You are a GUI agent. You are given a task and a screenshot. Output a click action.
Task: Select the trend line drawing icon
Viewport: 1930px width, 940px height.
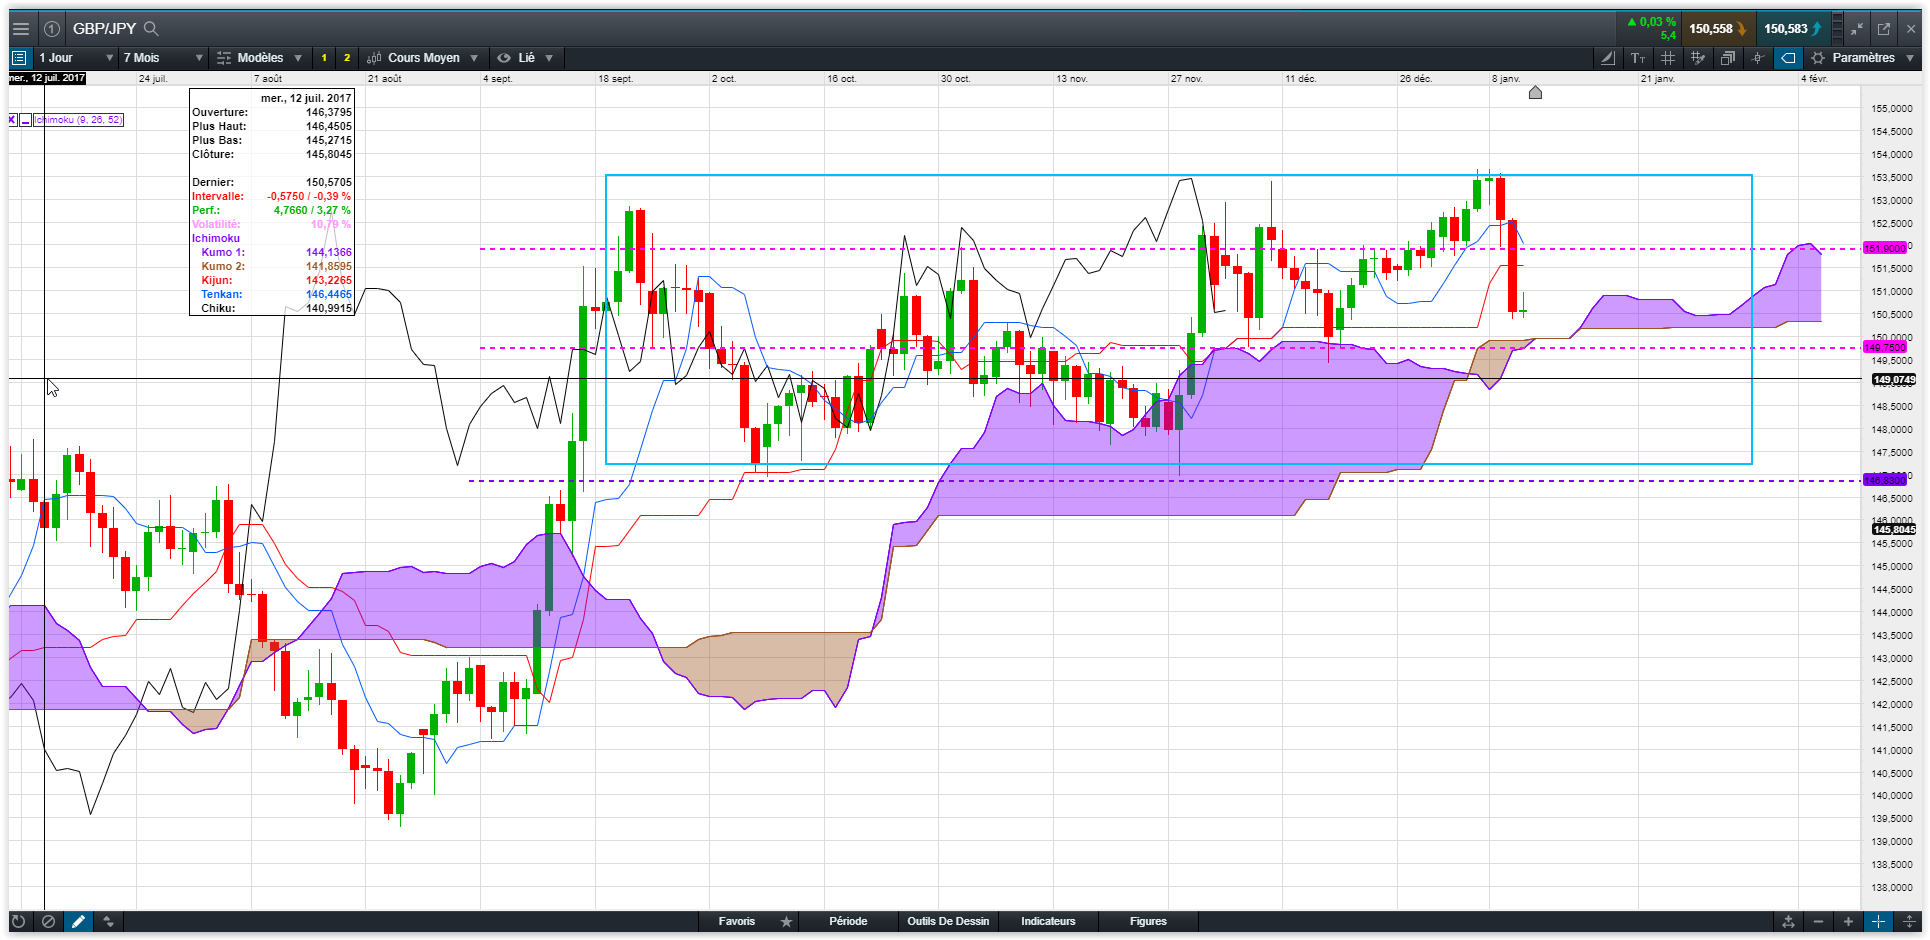1607,58
